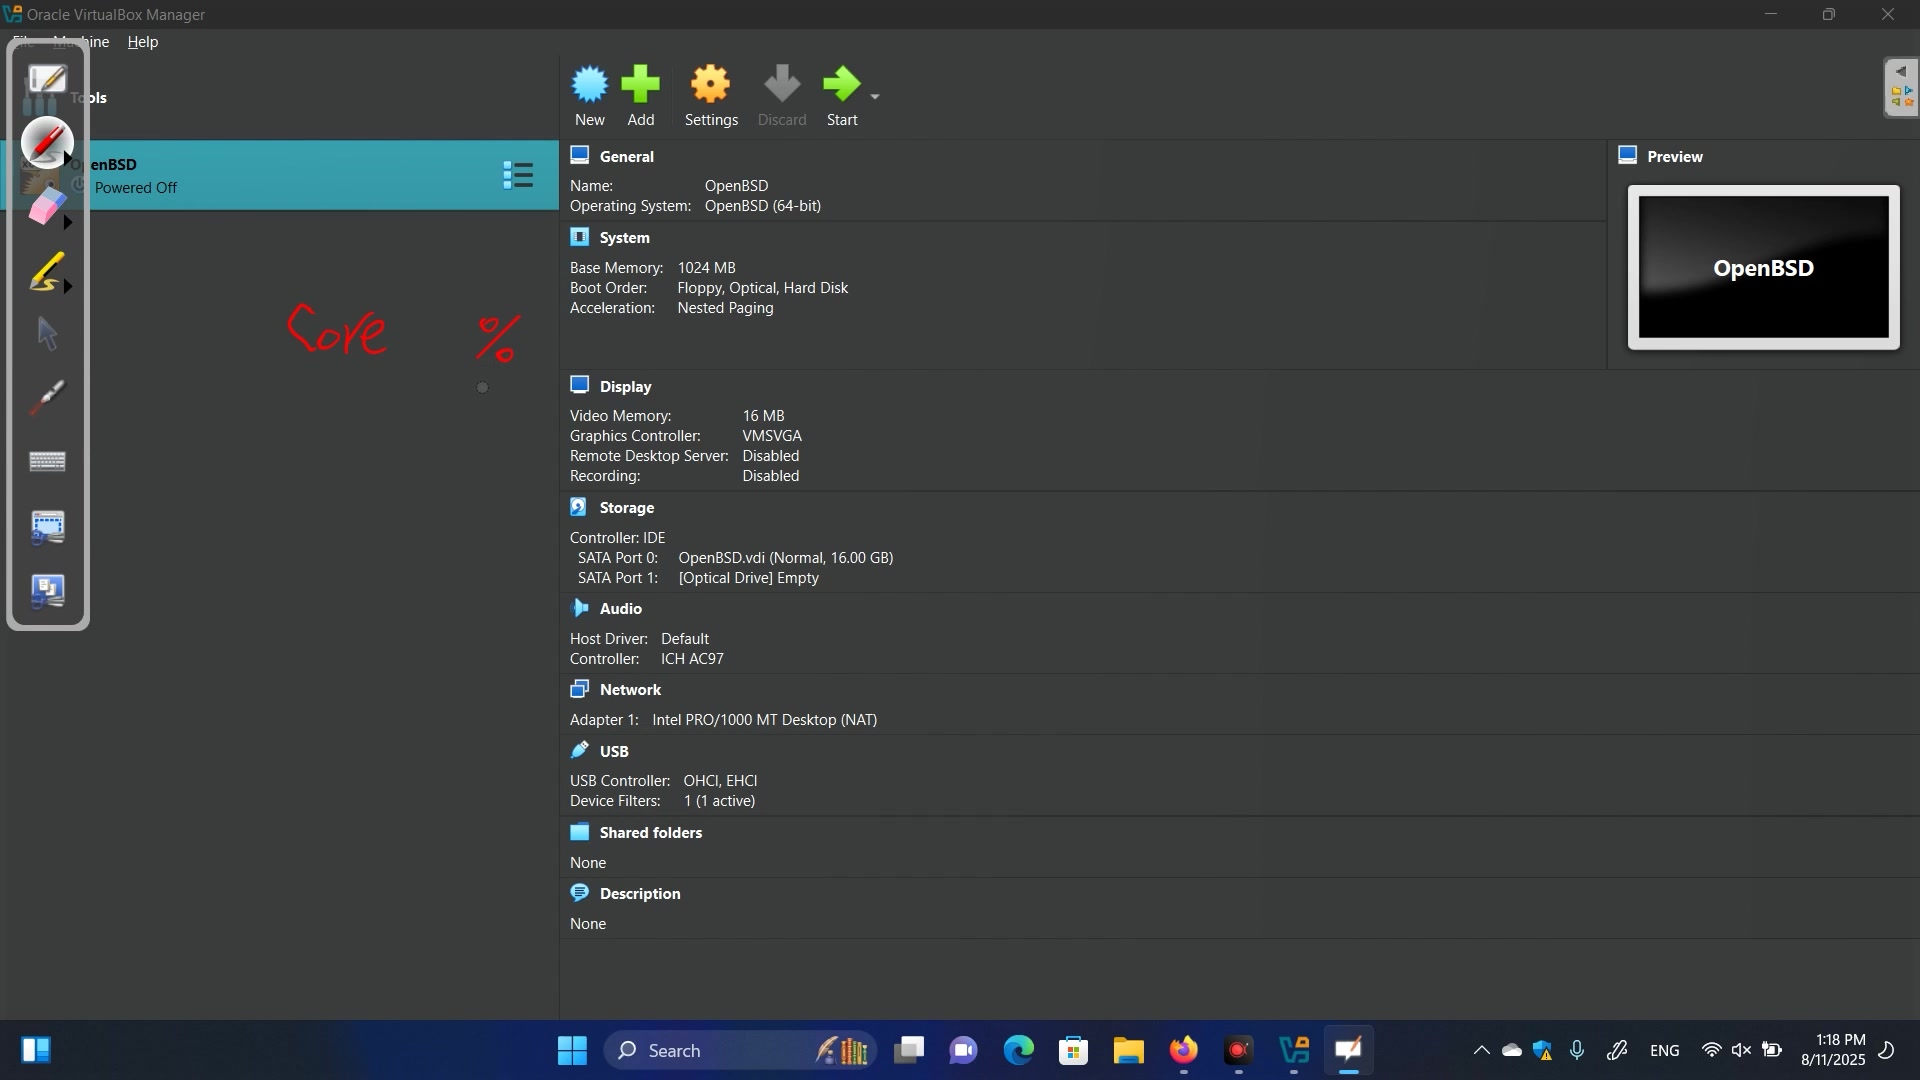Open OpenBSD machine list menu icon
Viewport: 1920px width, 1080px height.
(x=517, y=176)
